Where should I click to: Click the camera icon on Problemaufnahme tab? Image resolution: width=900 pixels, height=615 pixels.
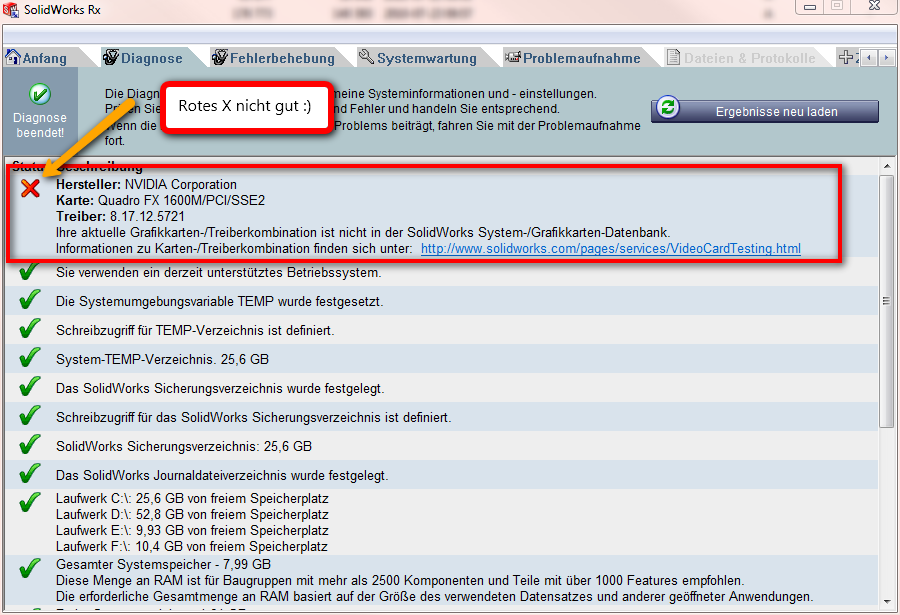point(513,57)
